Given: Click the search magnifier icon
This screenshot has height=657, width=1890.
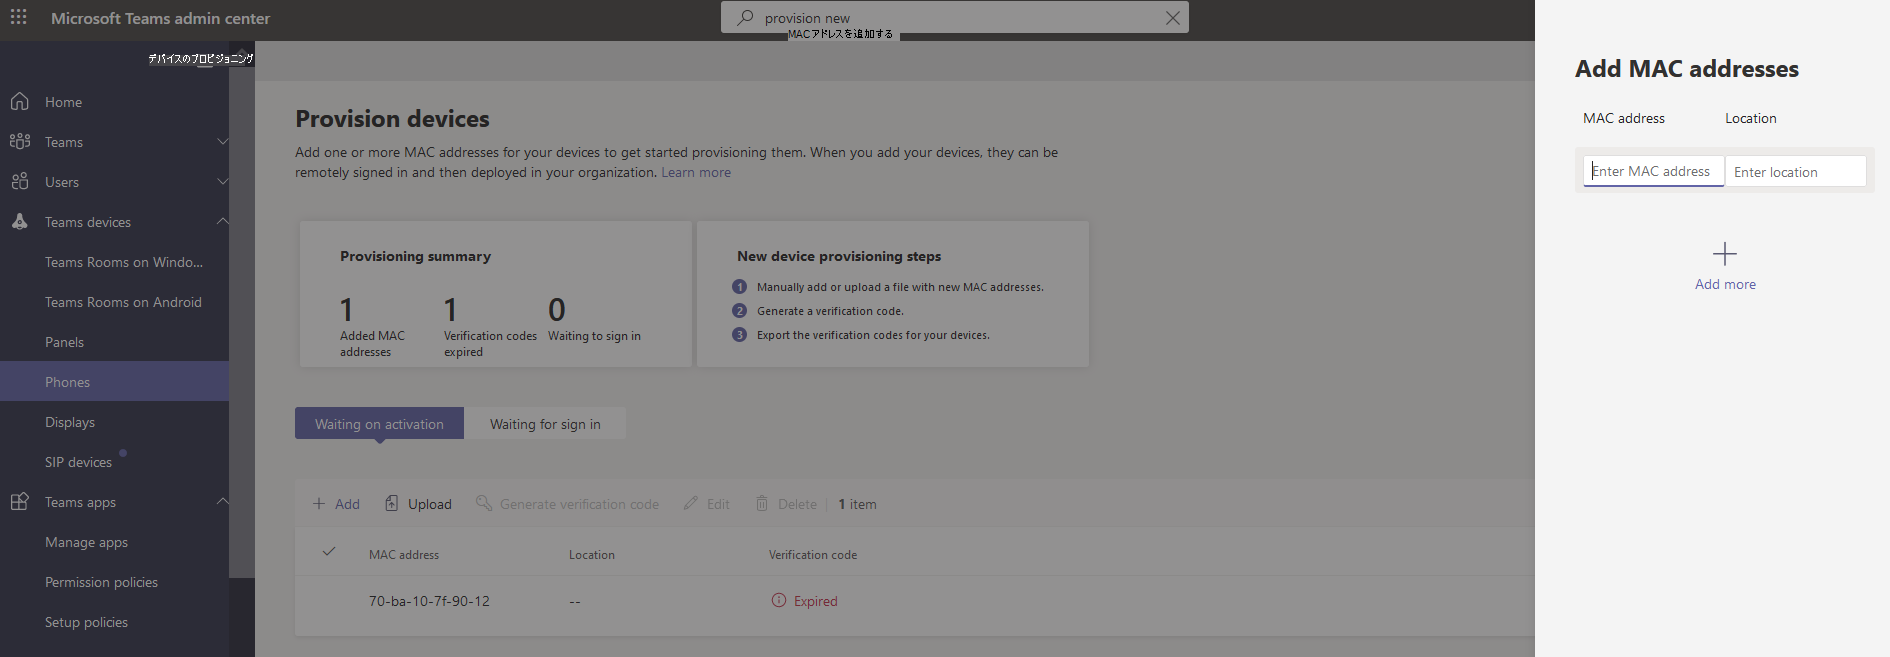Looking at the screenshot, I should coord(745,18).
